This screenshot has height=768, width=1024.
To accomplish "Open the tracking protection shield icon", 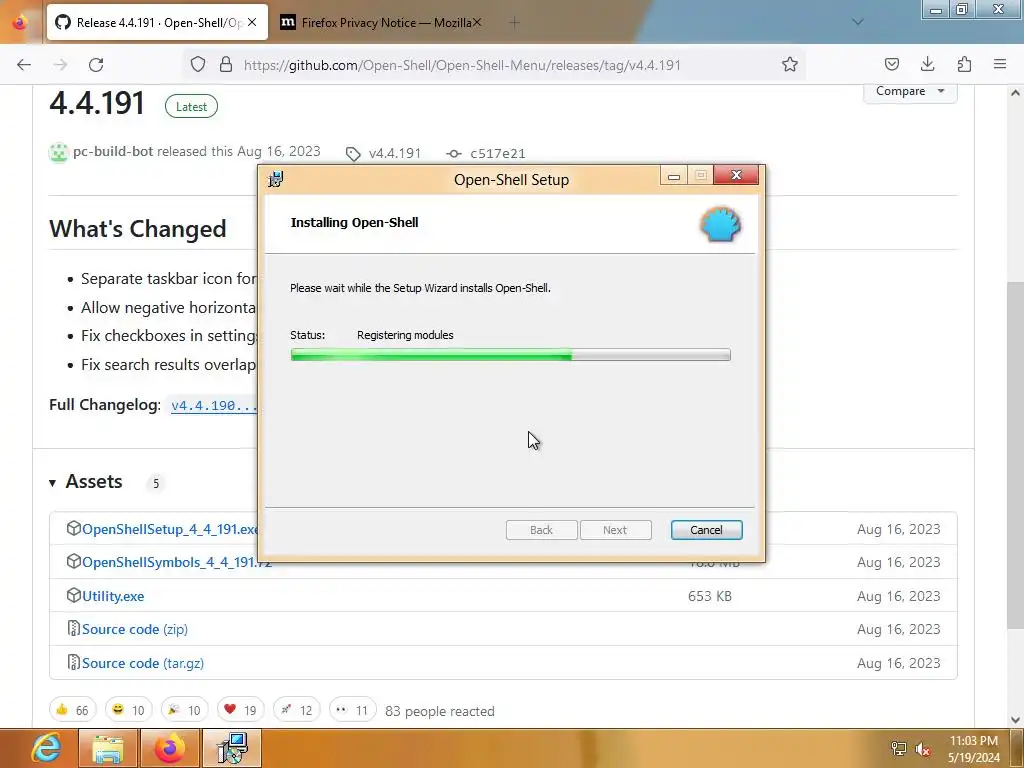I will pyautogui.click(x=198, y=64).
